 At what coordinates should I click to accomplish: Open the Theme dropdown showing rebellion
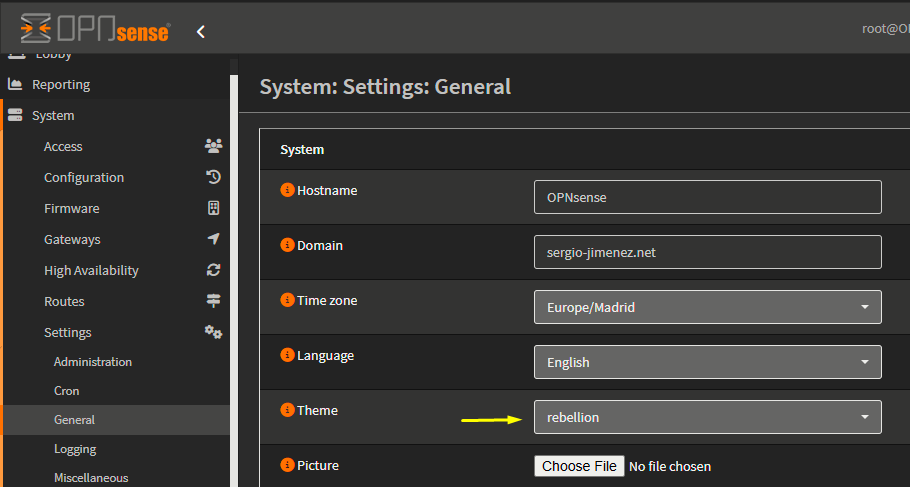(x=707, y=417)
